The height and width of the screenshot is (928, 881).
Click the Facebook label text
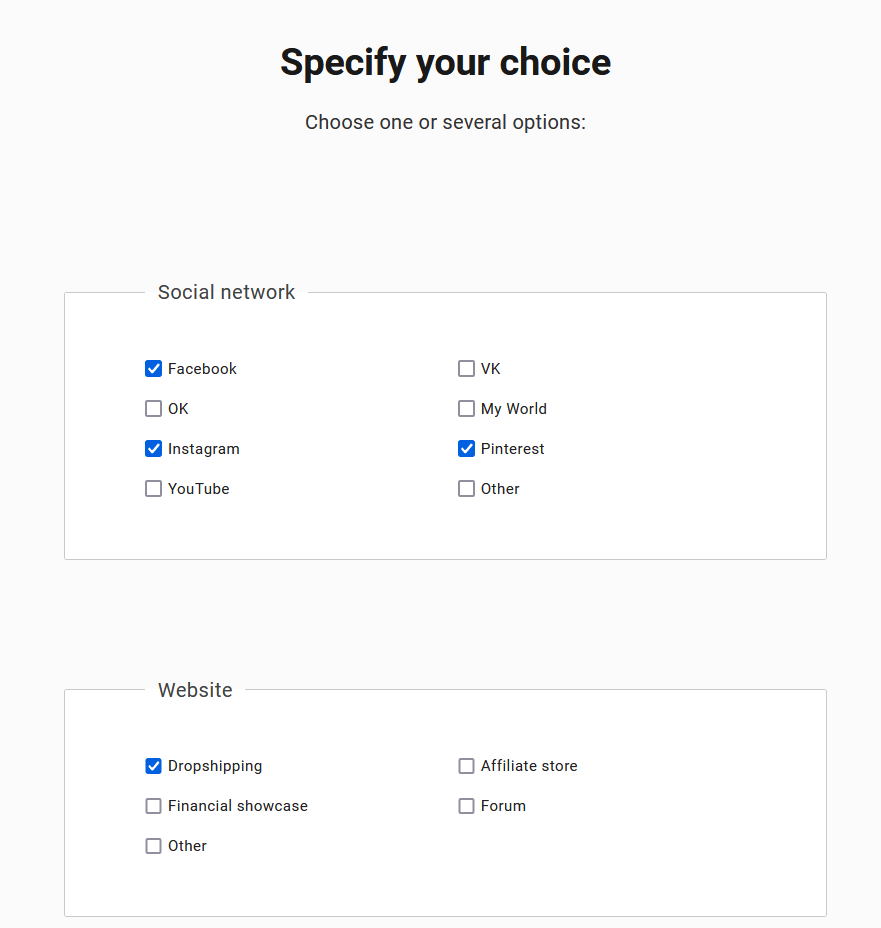[x=203, y=368]
